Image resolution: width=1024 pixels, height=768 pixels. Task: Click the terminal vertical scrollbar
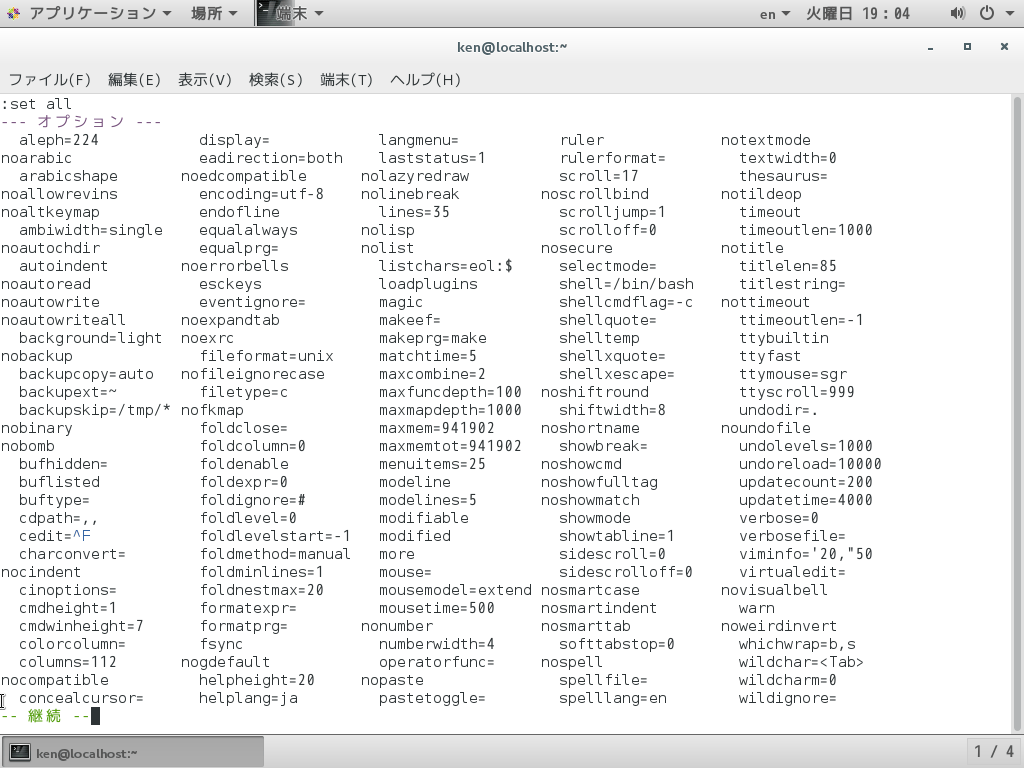1017,414
